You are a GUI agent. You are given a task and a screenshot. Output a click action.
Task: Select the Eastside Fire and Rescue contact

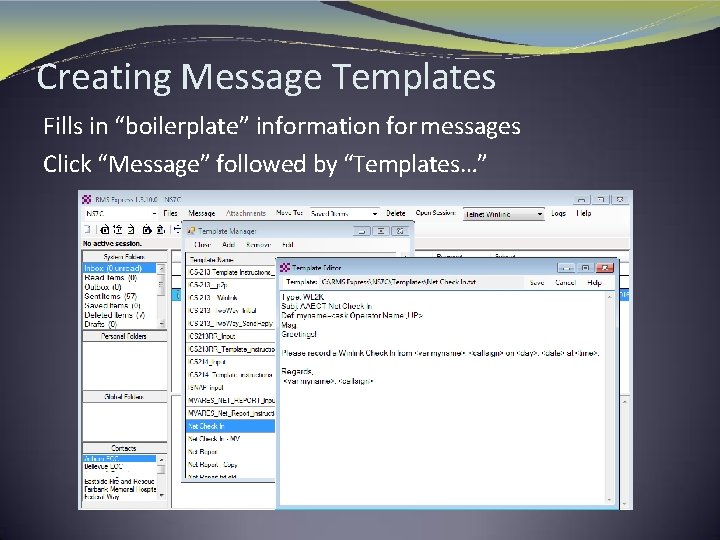120,482
